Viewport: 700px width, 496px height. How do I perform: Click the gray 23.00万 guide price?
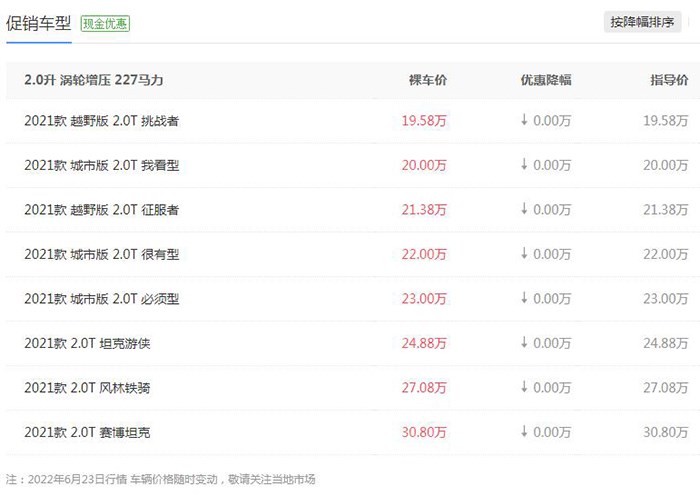pyautogui.click(x=666, y=299)
